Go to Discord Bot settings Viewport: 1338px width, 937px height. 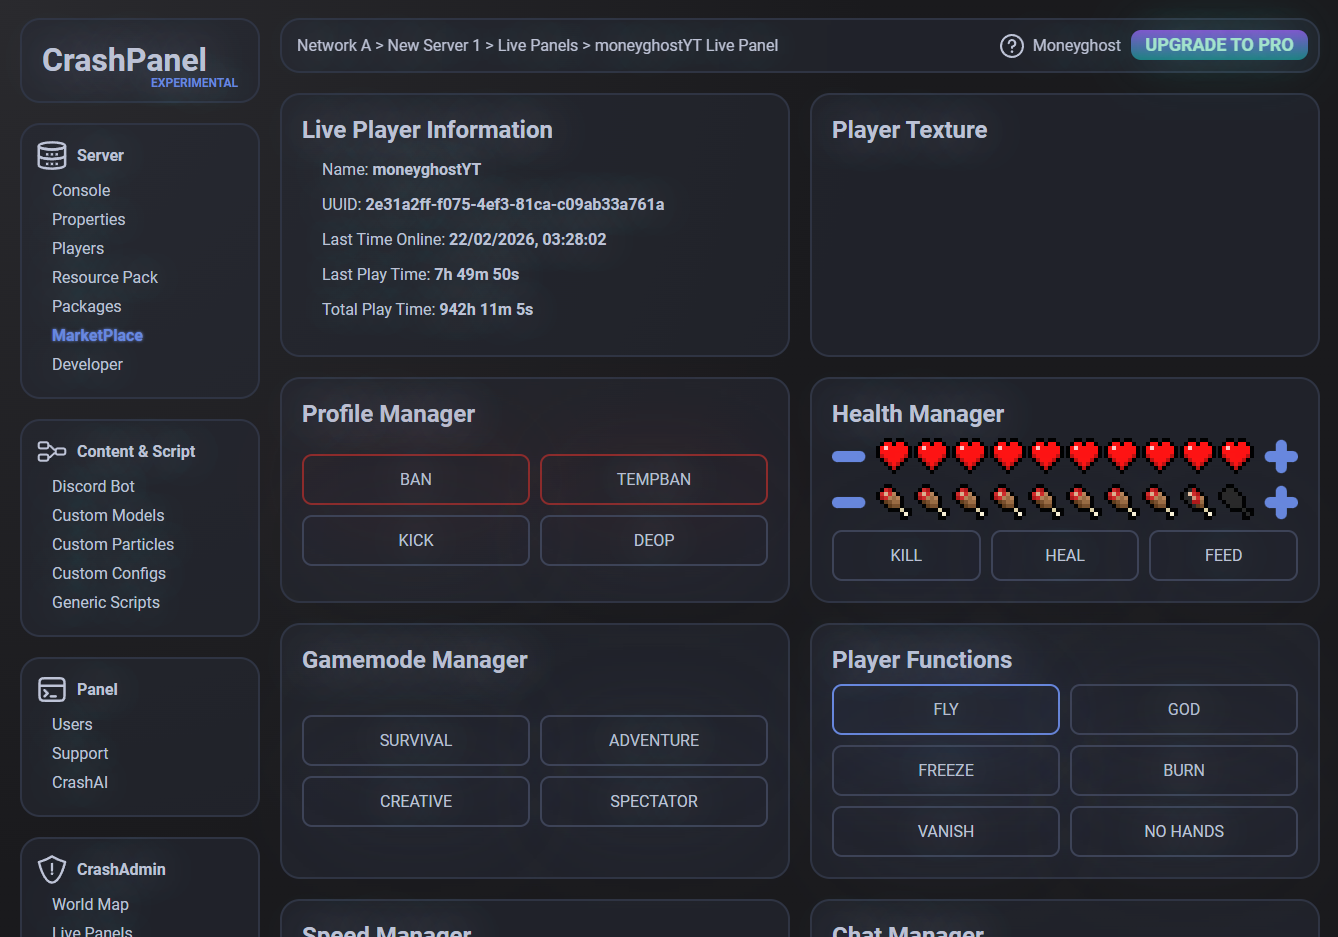pos(93,486)
